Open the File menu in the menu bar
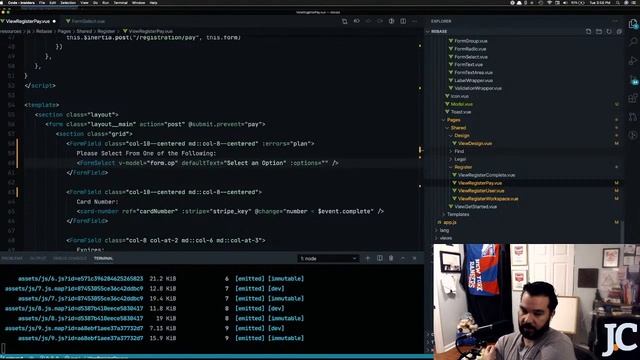Image resolution: width=640 pixels, height=360 pixels. 42,2
